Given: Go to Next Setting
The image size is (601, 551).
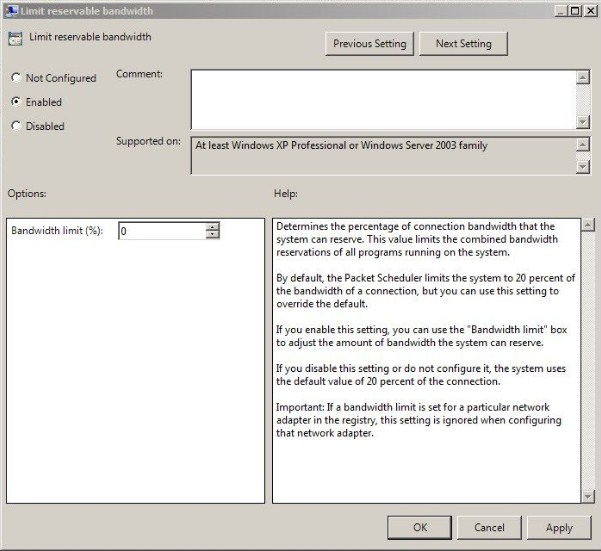Looking at the screenshot, I should (463, 44).
